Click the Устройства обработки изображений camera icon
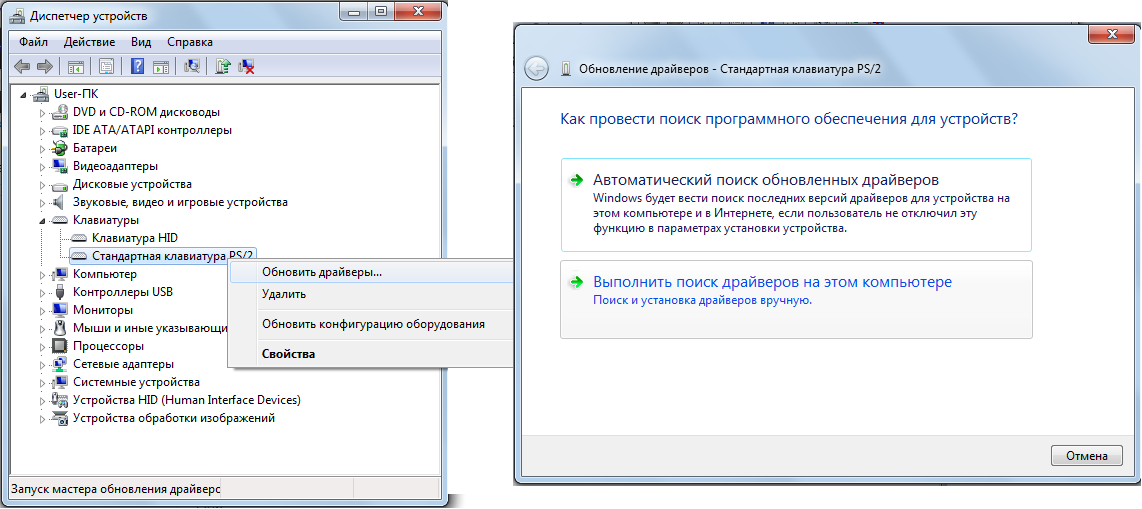Image resolution: width=1142 pixels, height=509 pixels. coord(61,418)
